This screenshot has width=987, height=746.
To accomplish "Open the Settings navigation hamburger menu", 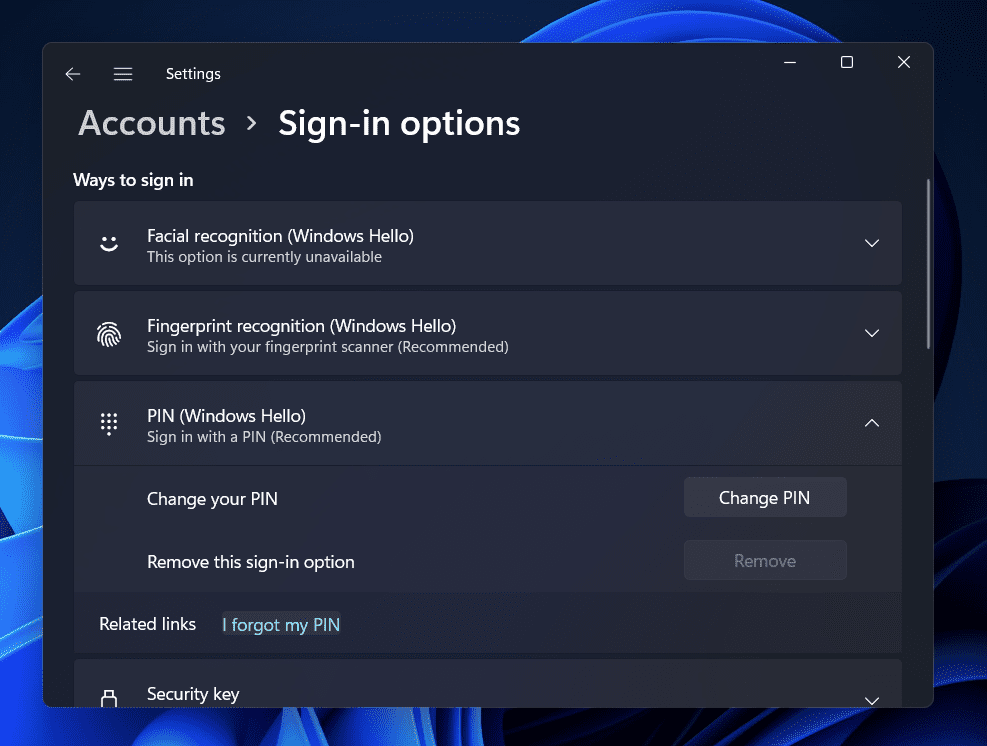I will coord(122,73).
